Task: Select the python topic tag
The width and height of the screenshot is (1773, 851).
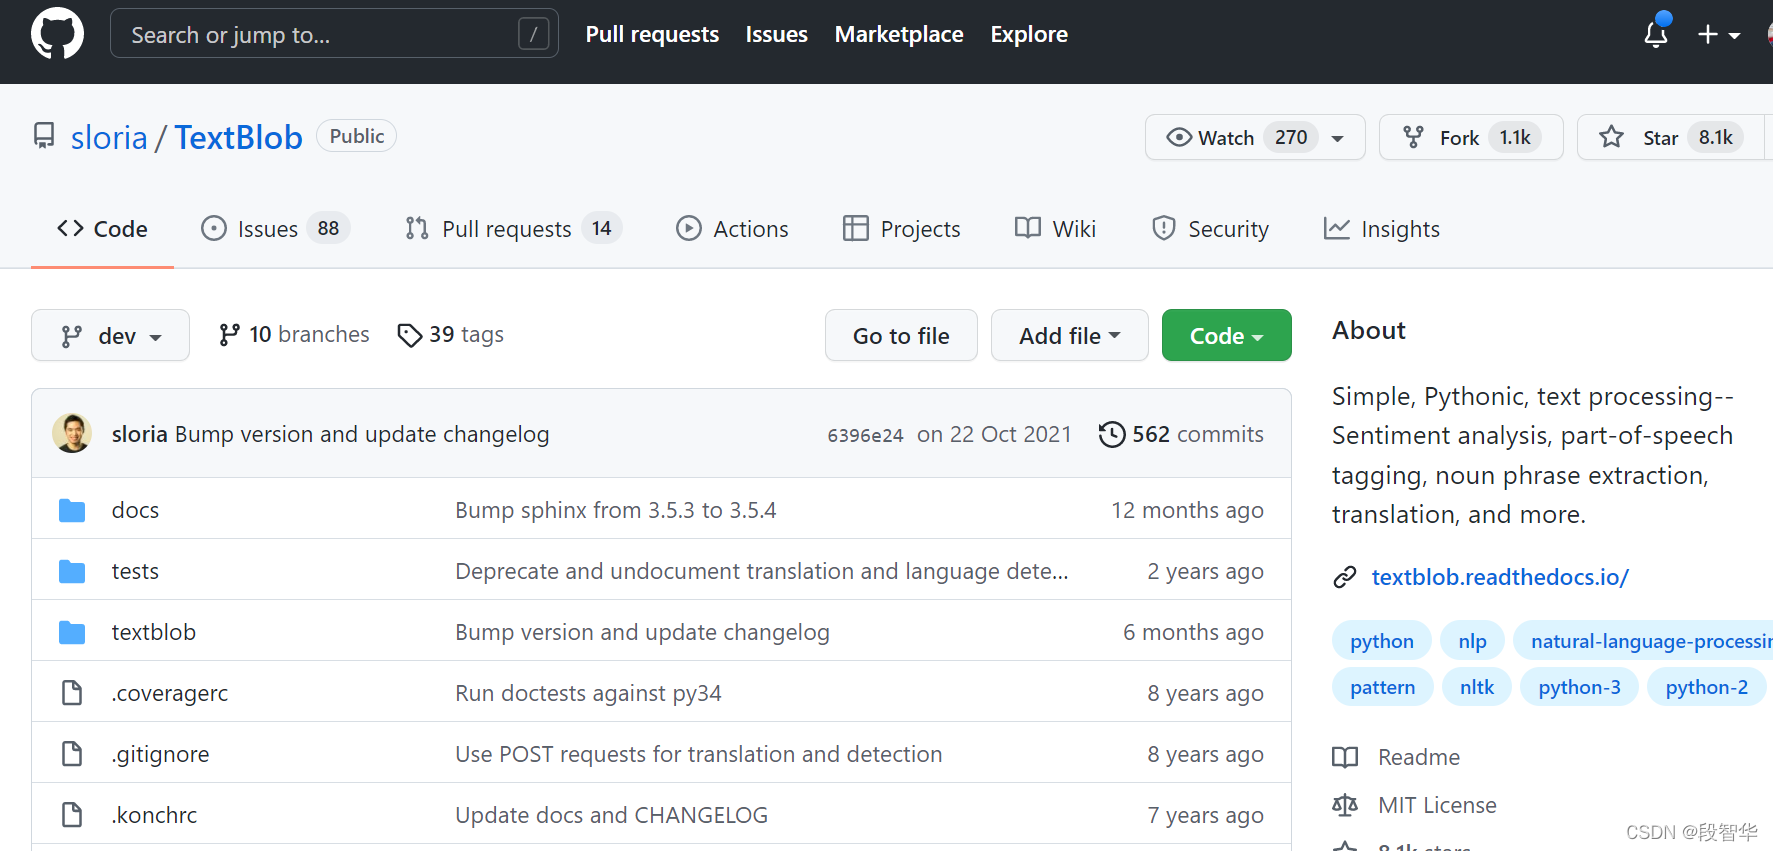Action: (x=1382, y=641)
